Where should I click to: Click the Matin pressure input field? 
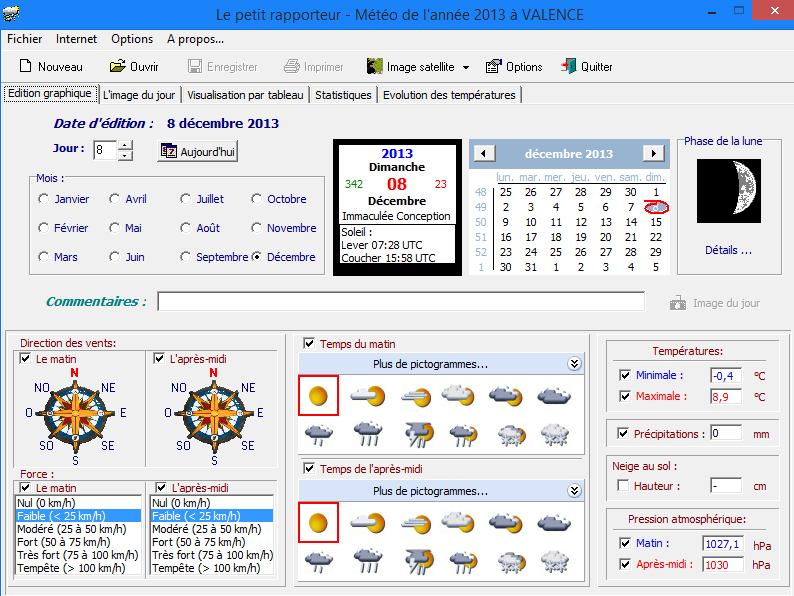tap(724, 544)
